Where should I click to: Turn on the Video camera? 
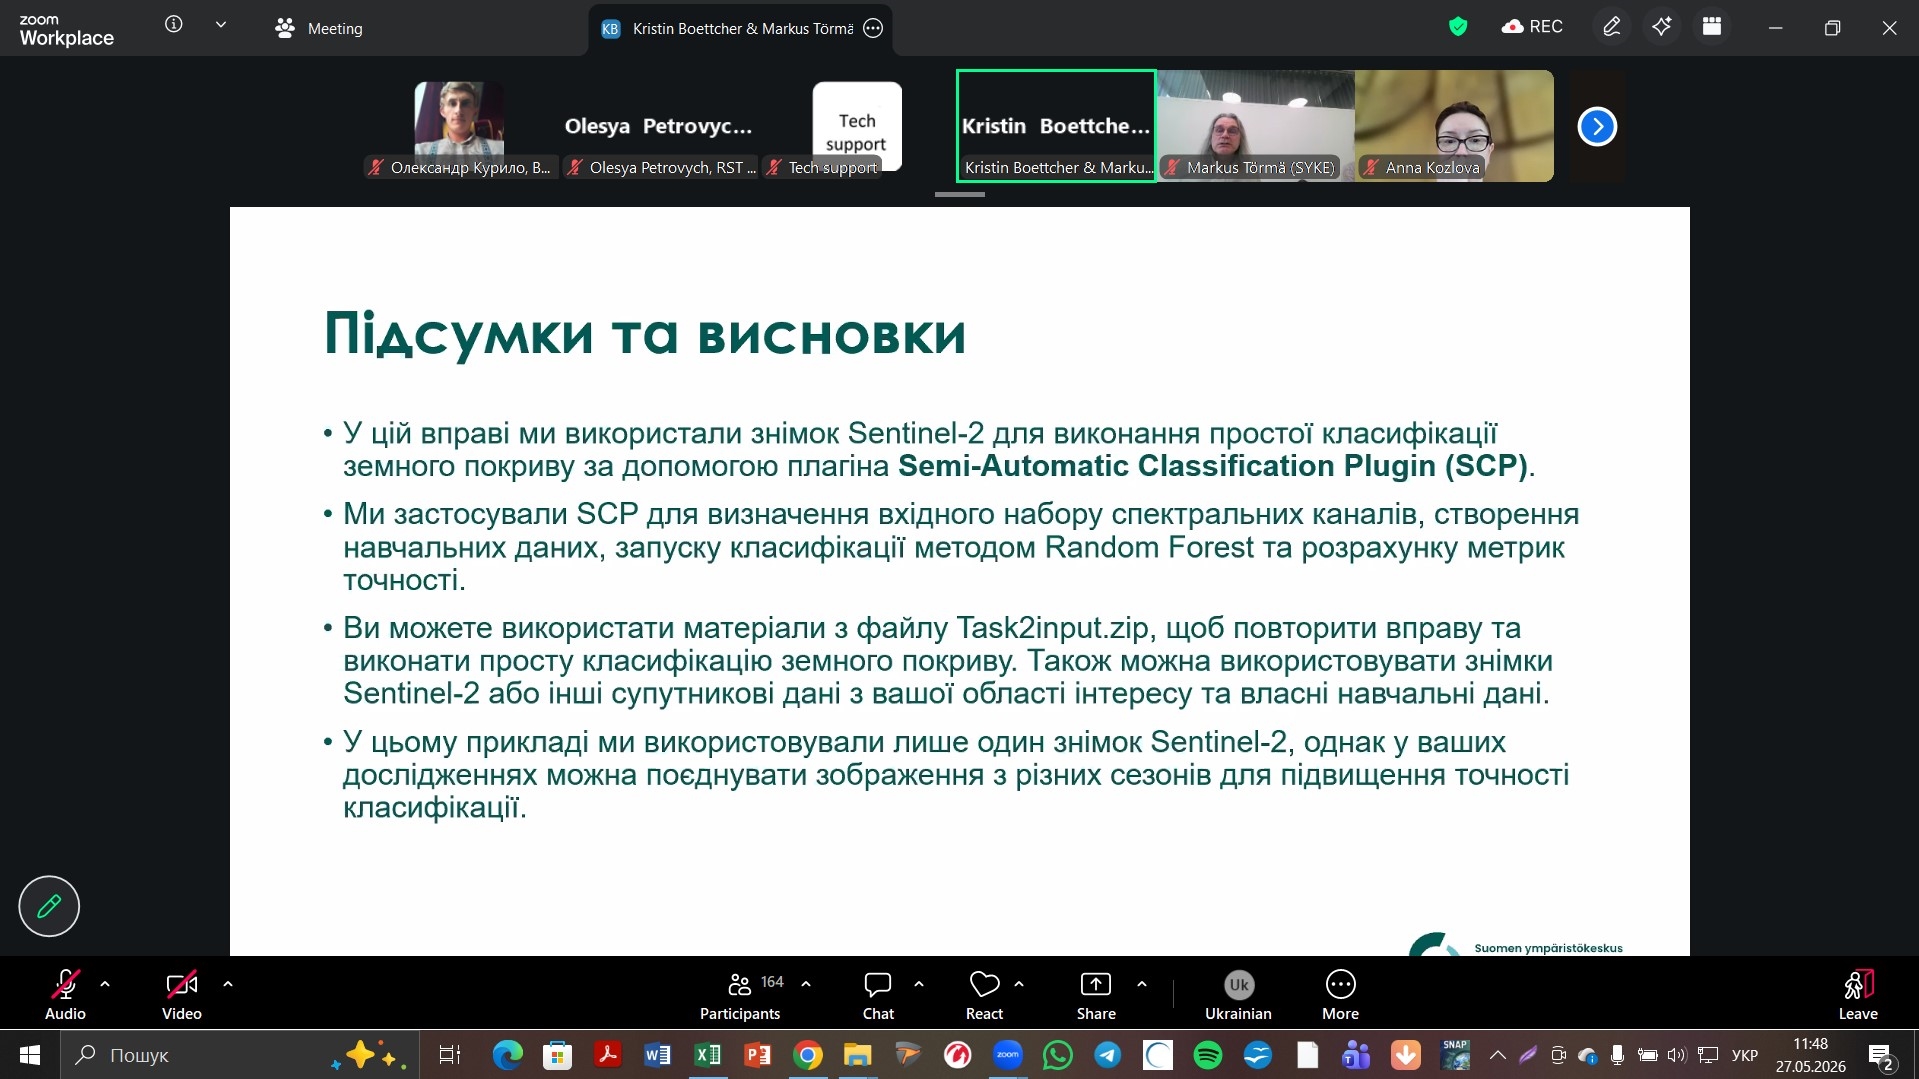pyautogui.click(x=182, y=995)
